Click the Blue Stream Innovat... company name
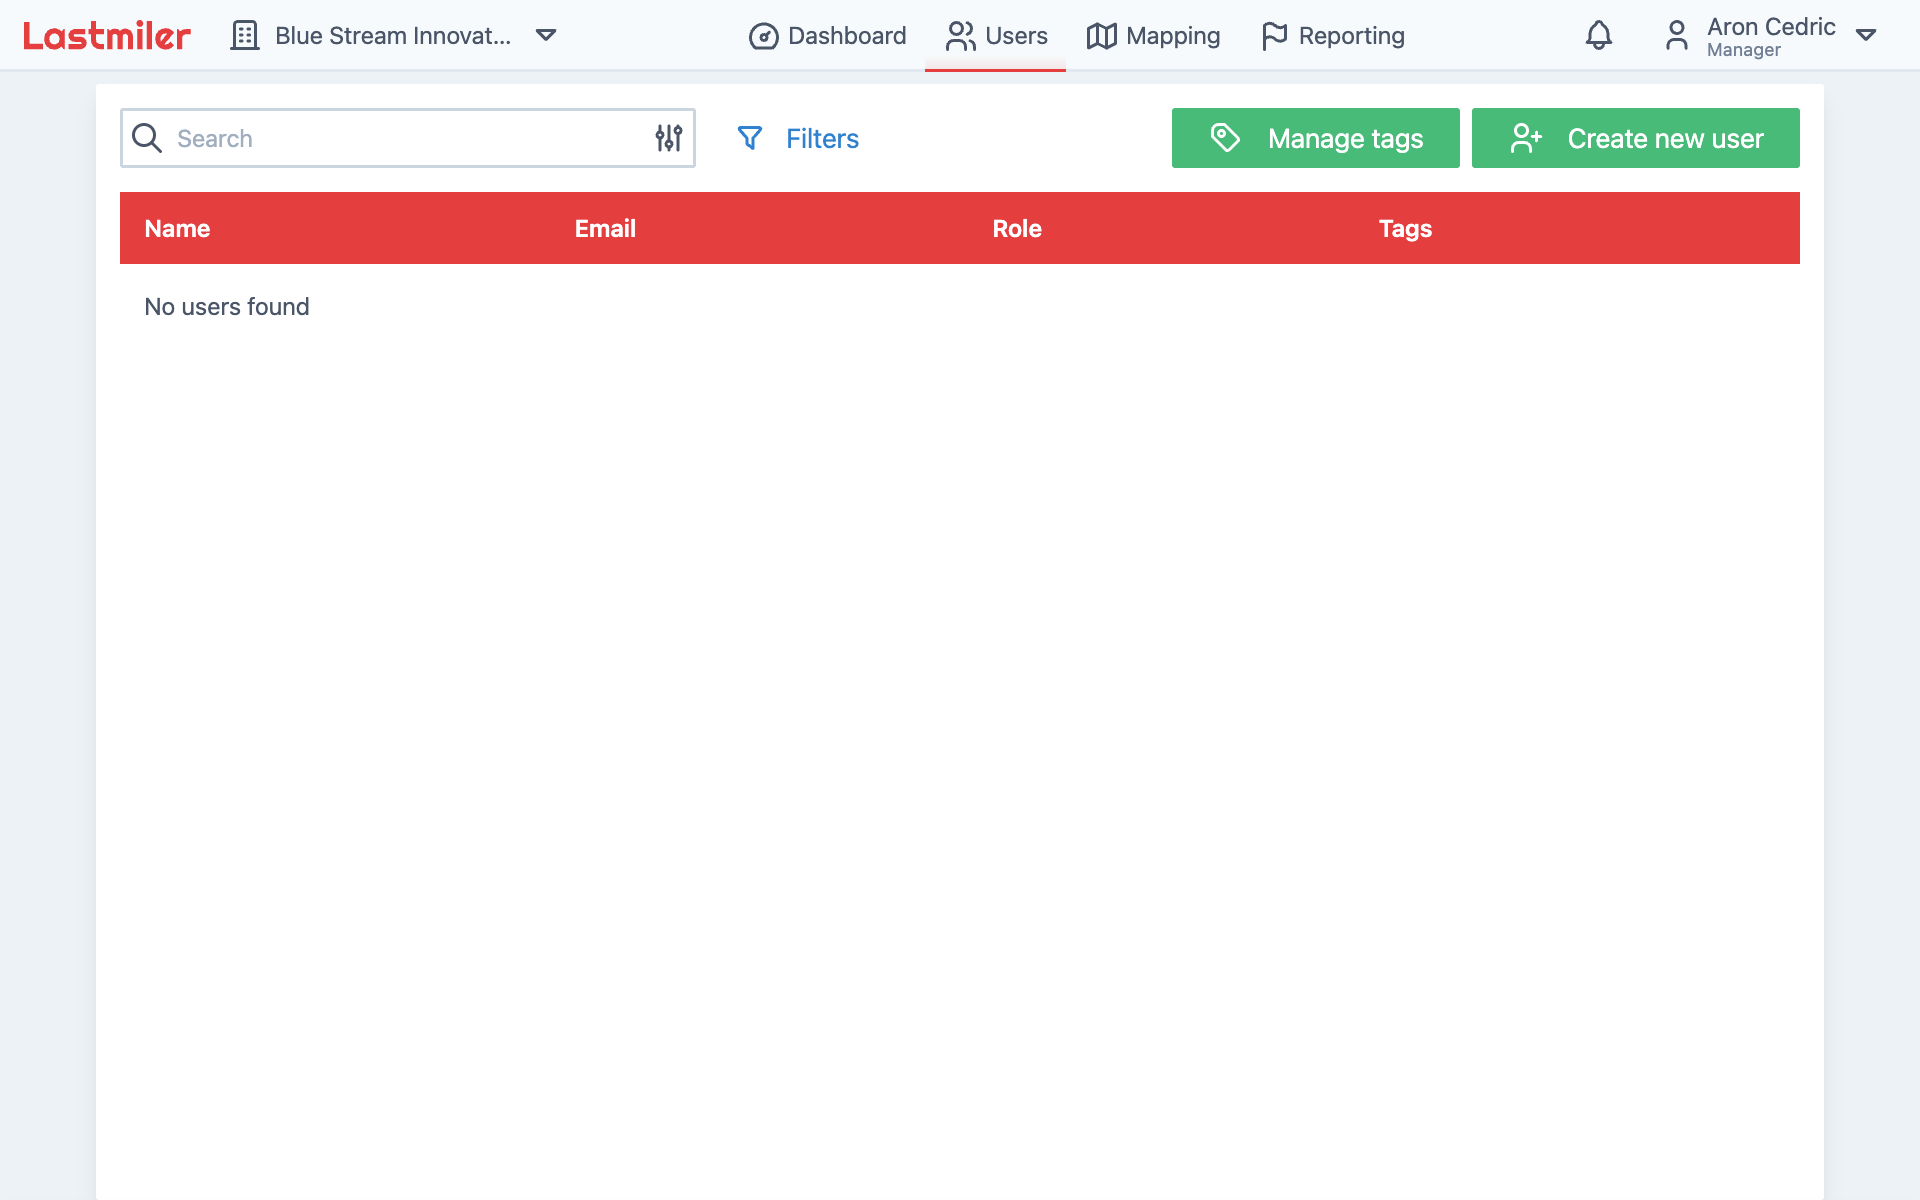1920x1200 pixels. tap(393, 36)
